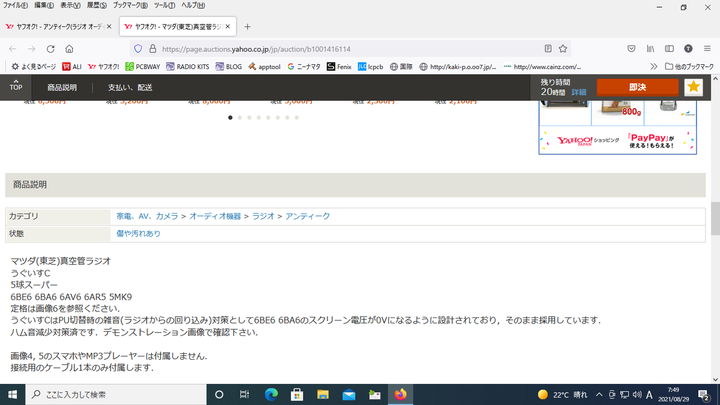Select the first carousel pagination dot
The image size is (720, 405).
[x=230, y=117]
